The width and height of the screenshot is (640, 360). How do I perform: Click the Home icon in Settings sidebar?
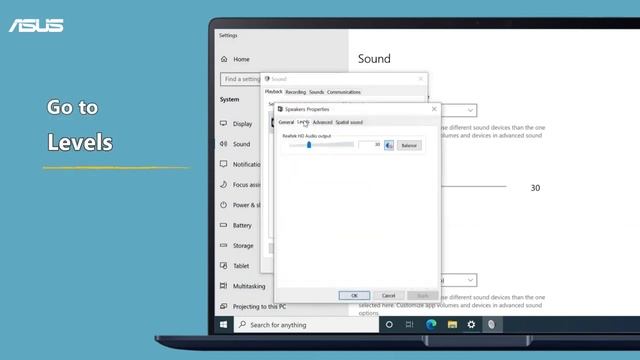click(x=224, y=59)
